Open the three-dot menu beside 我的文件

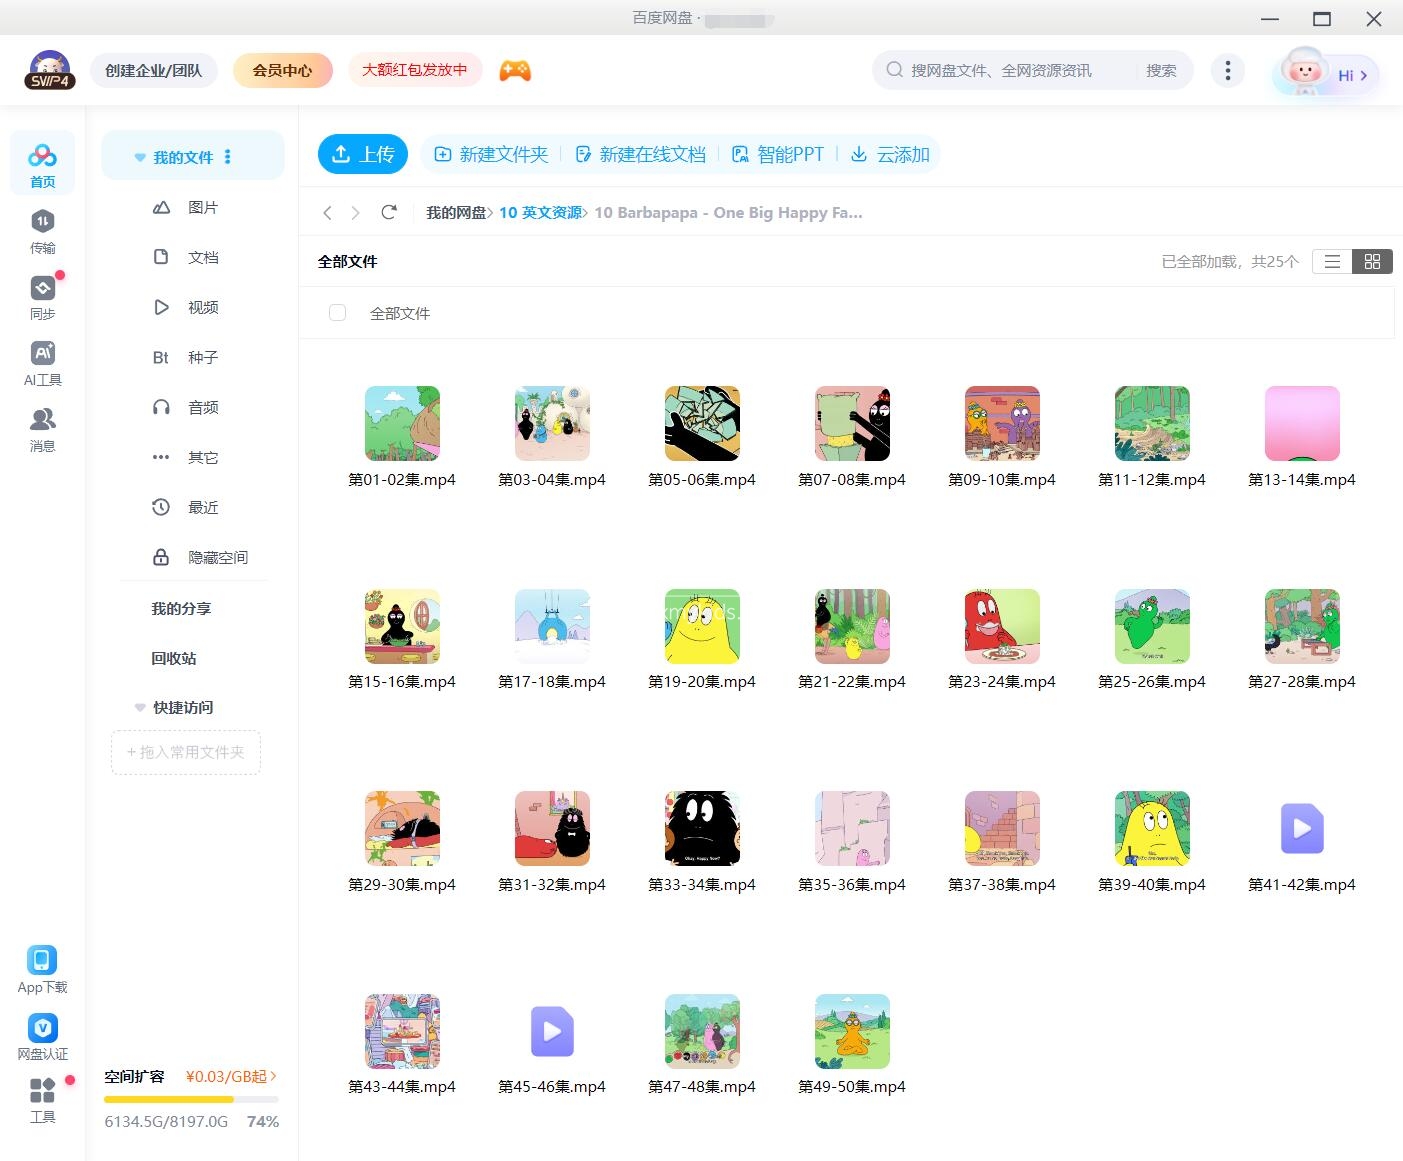[228, 156]
